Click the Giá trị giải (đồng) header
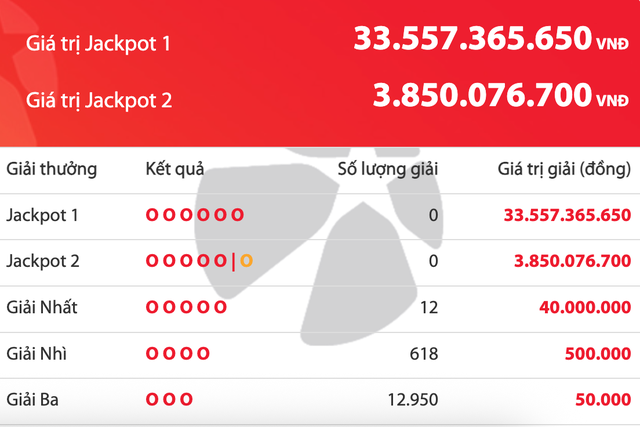This screenshot has width=640, height=427. 564,168
